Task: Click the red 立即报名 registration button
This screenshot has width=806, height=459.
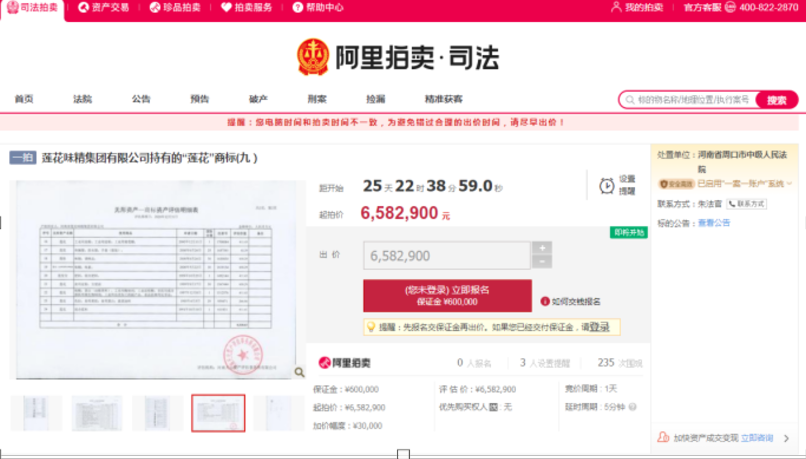Action: [447, 295]
